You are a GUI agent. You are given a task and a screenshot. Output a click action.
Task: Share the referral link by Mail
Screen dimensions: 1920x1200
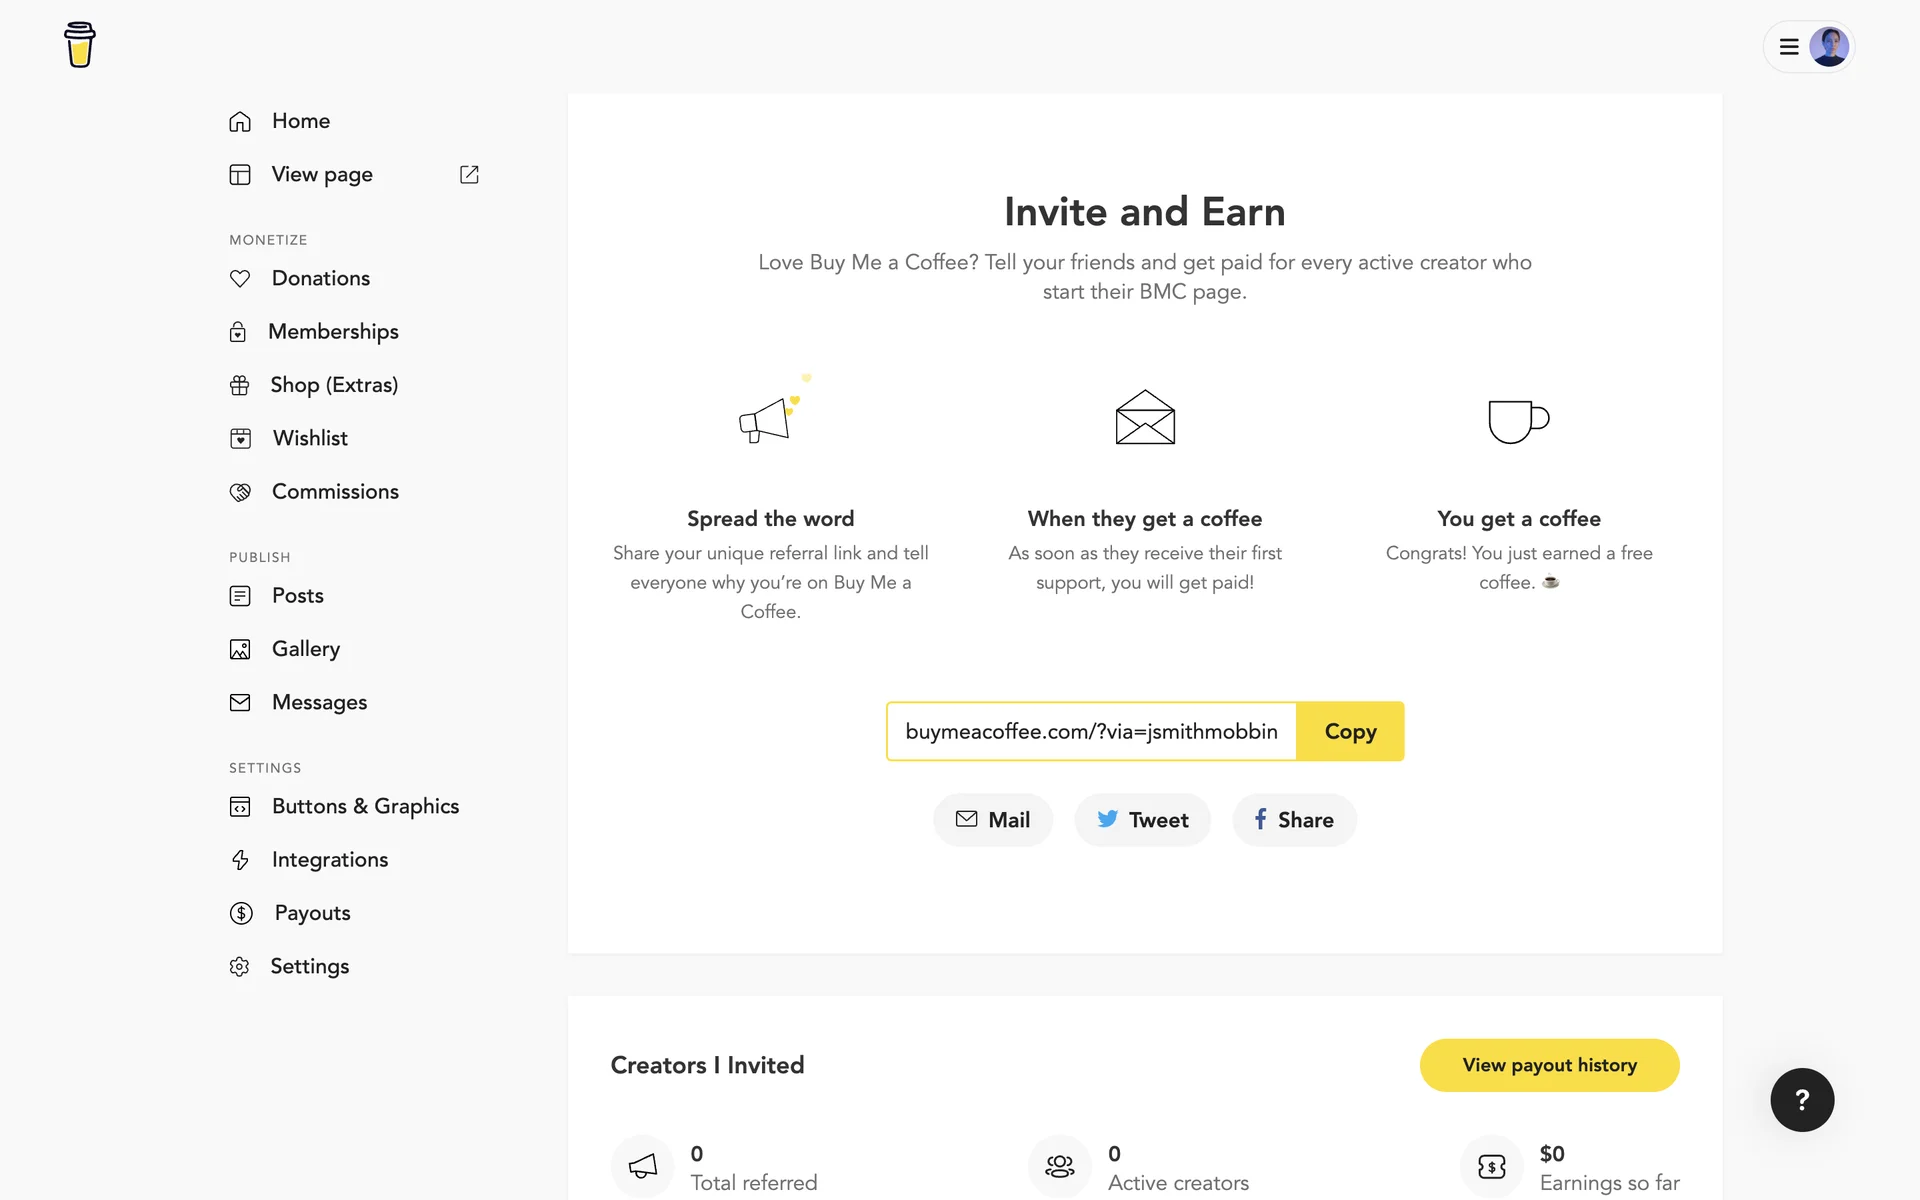point(993,820)
